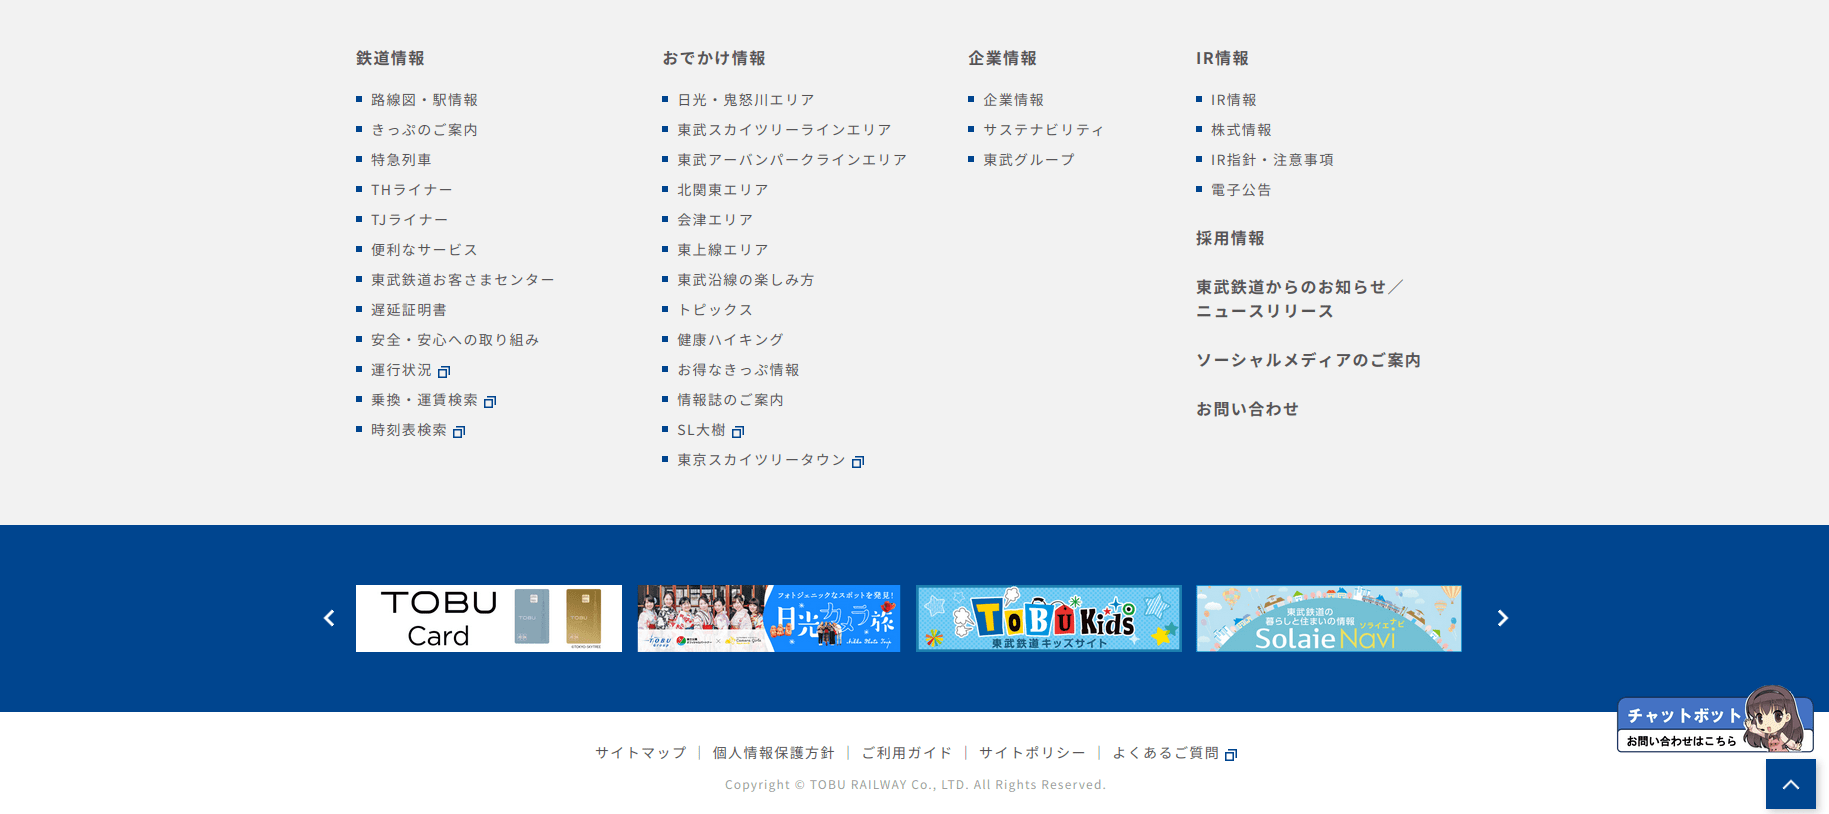Click external link icon beside 運行状況
Image resolution: width=1829 pixels, height=814 pixels.
[444, 372]
